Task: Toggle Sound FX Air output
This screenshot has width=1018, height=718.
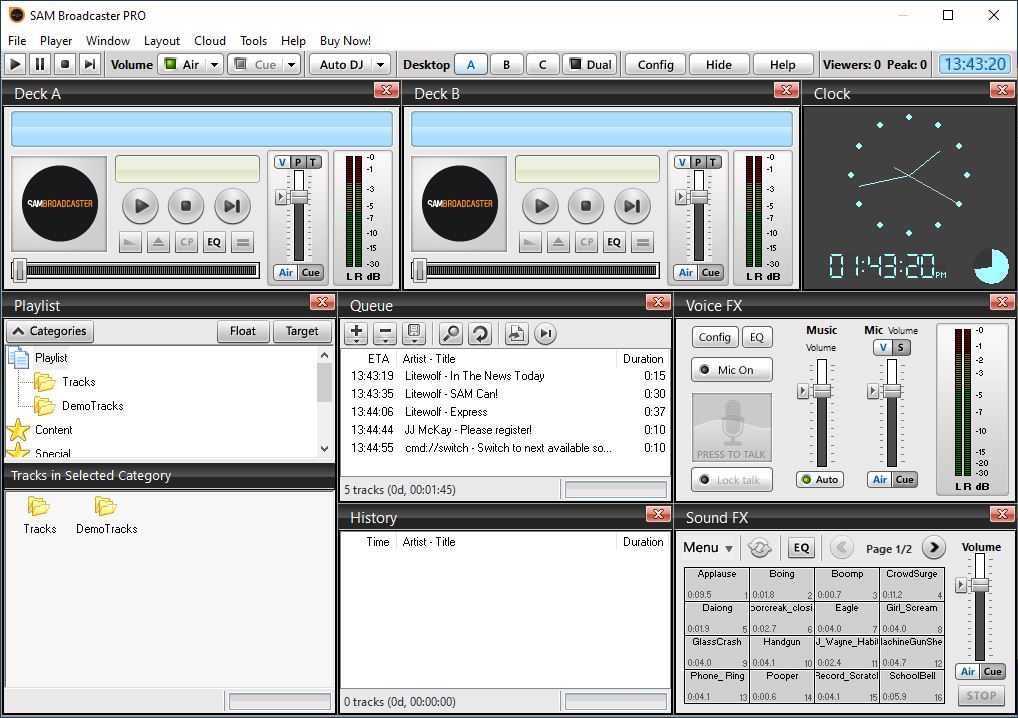Action: pyautogui.click(x=967, y=671)
